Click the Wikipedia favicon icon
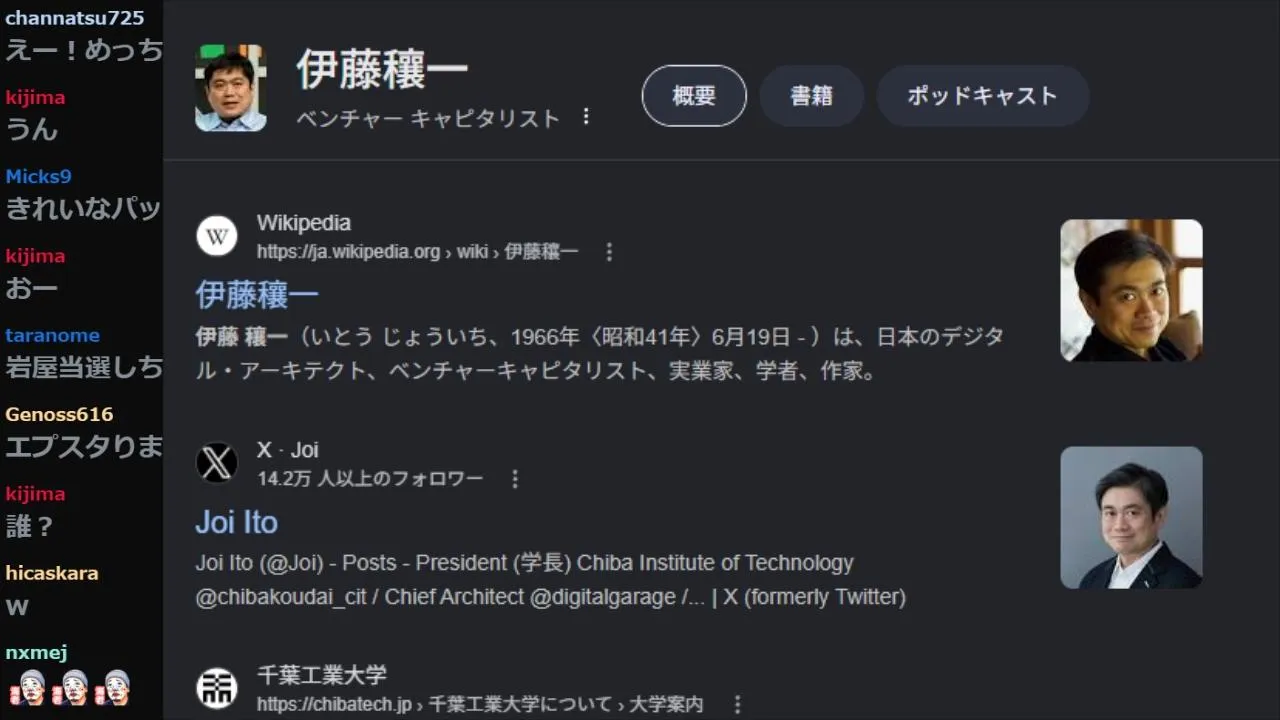This screenshot has height=720, width=1280. (x=217, y=237)
